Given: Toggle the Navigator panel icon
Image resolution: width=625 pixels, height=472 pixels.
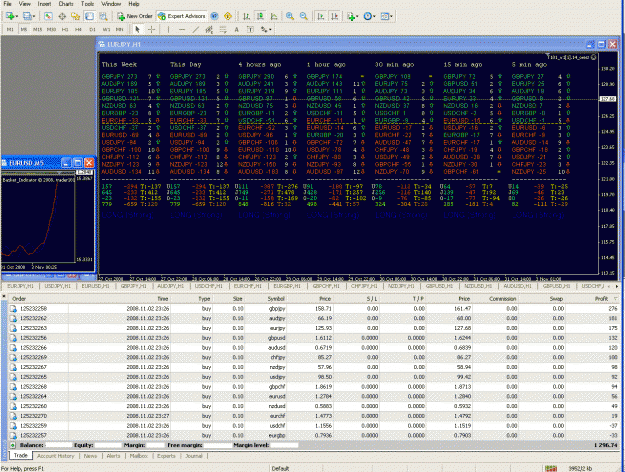Looking at the screenshot, I should coord(75,16).
